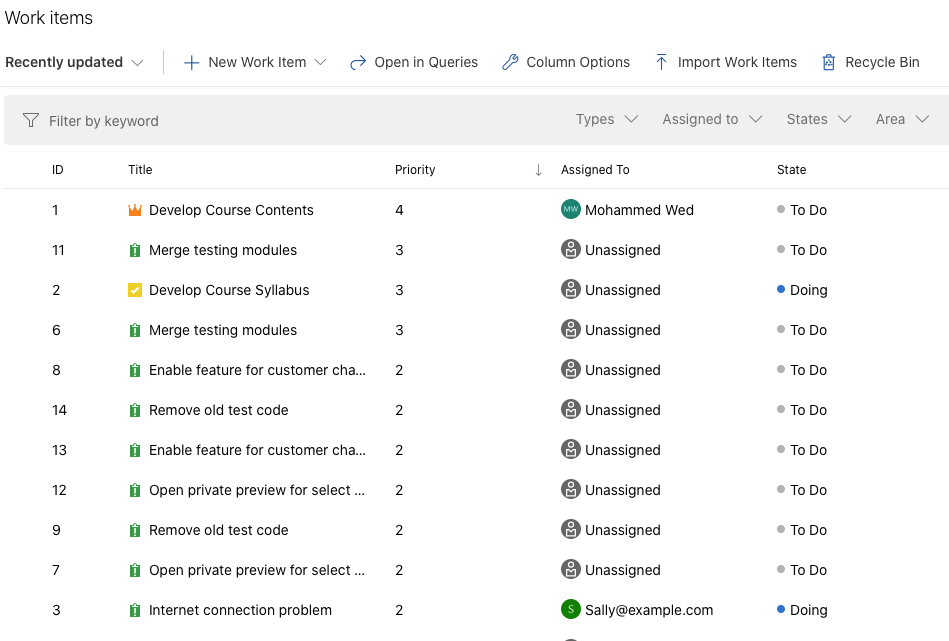Click the Import Work Items upload icon
The width and height of the screenshot is (949, 641).
tap(661, 62)
